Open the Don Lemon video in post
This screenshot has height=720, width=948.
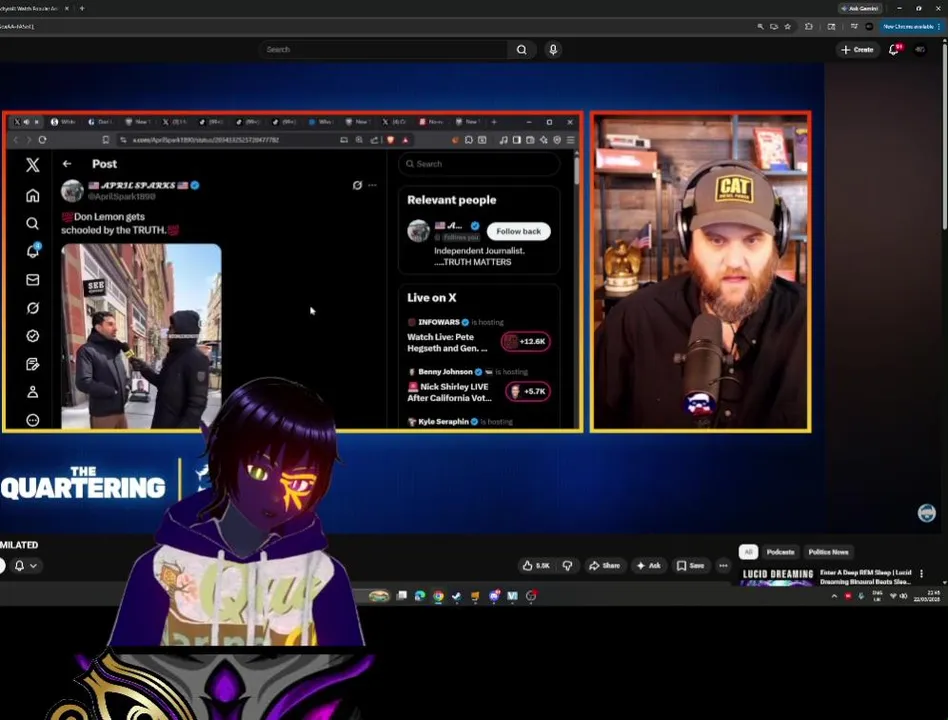[x=141, y=336]
